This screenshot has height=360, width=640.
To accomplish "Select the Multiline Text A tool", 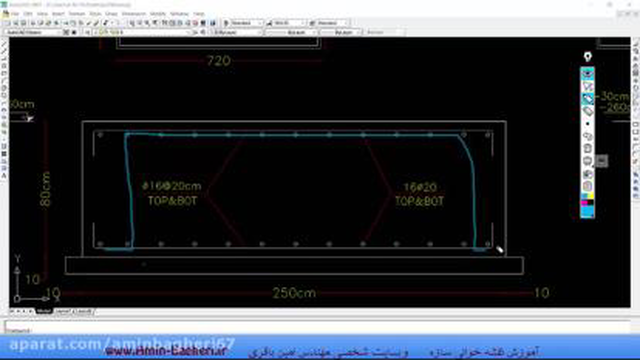I will coord(4,176).
